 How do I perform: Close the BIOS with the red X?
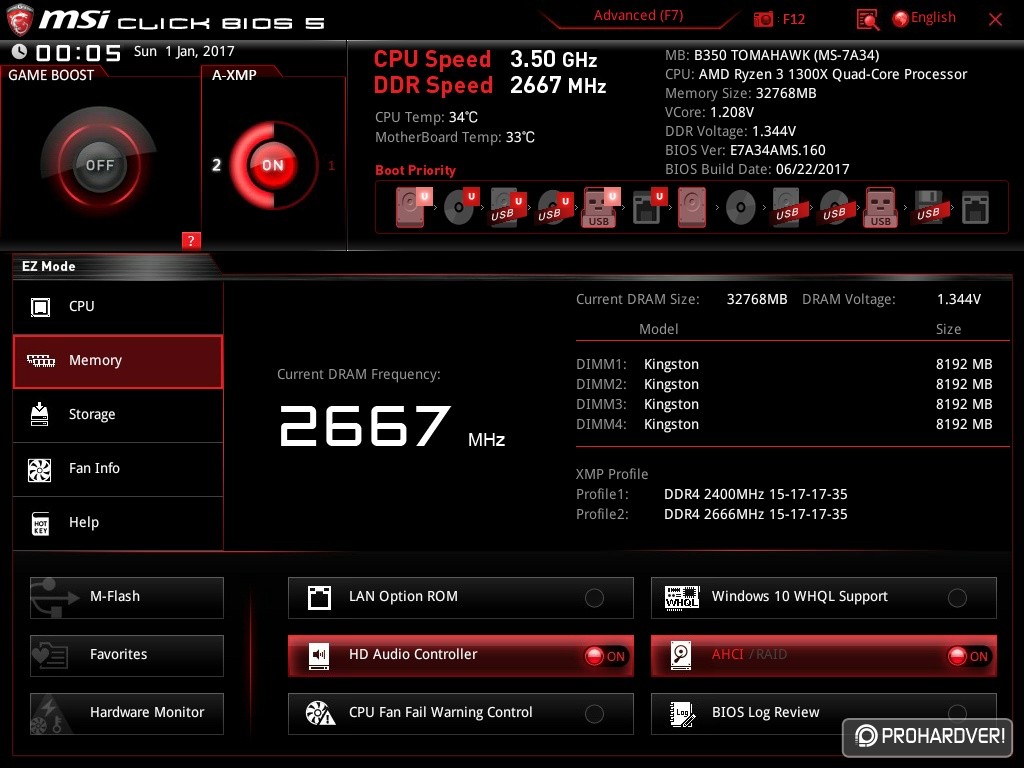pyautogui.click(x=995, y=20)
